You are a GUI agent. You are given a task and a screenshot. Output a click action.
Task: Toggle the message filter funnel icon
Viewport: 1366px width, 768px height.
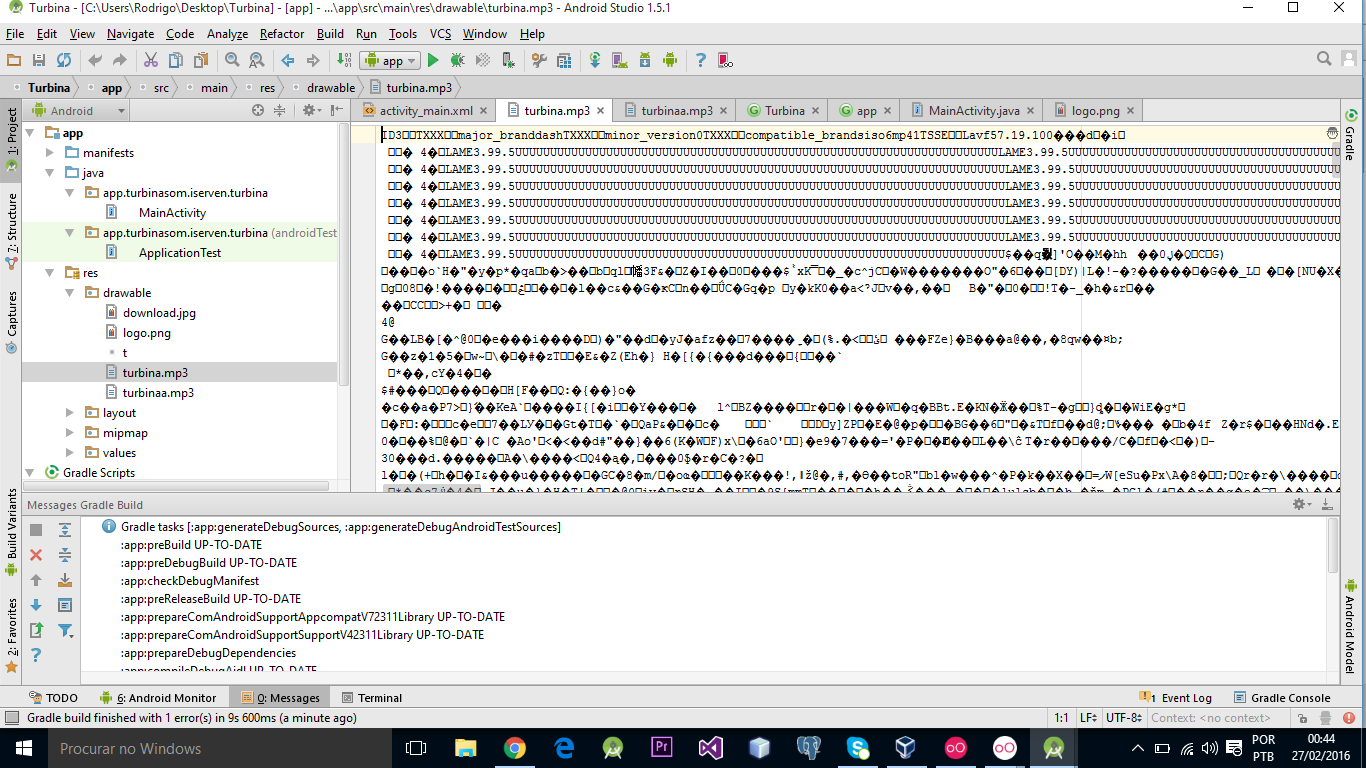[65, 630]
